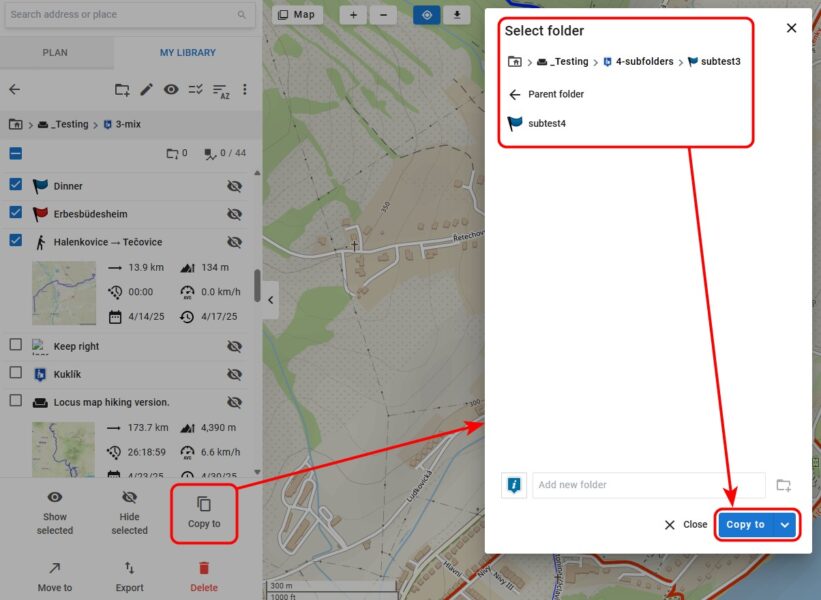Toggle visibility of Erbesbüdesheim
821x600 pixels.
234,214
